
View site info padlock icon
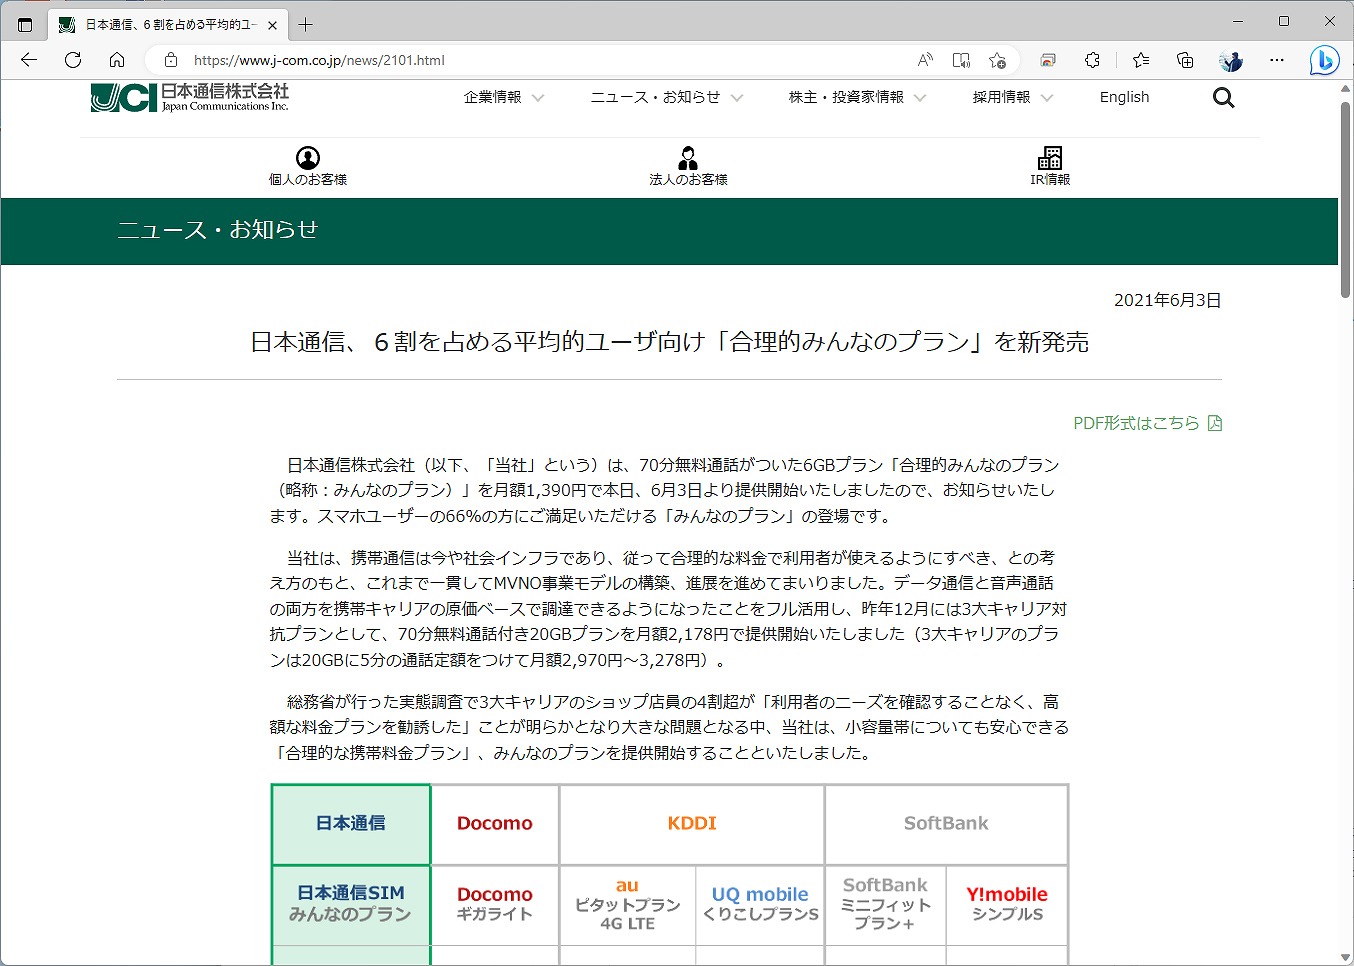pyautogui.click(x=171, y=60)
